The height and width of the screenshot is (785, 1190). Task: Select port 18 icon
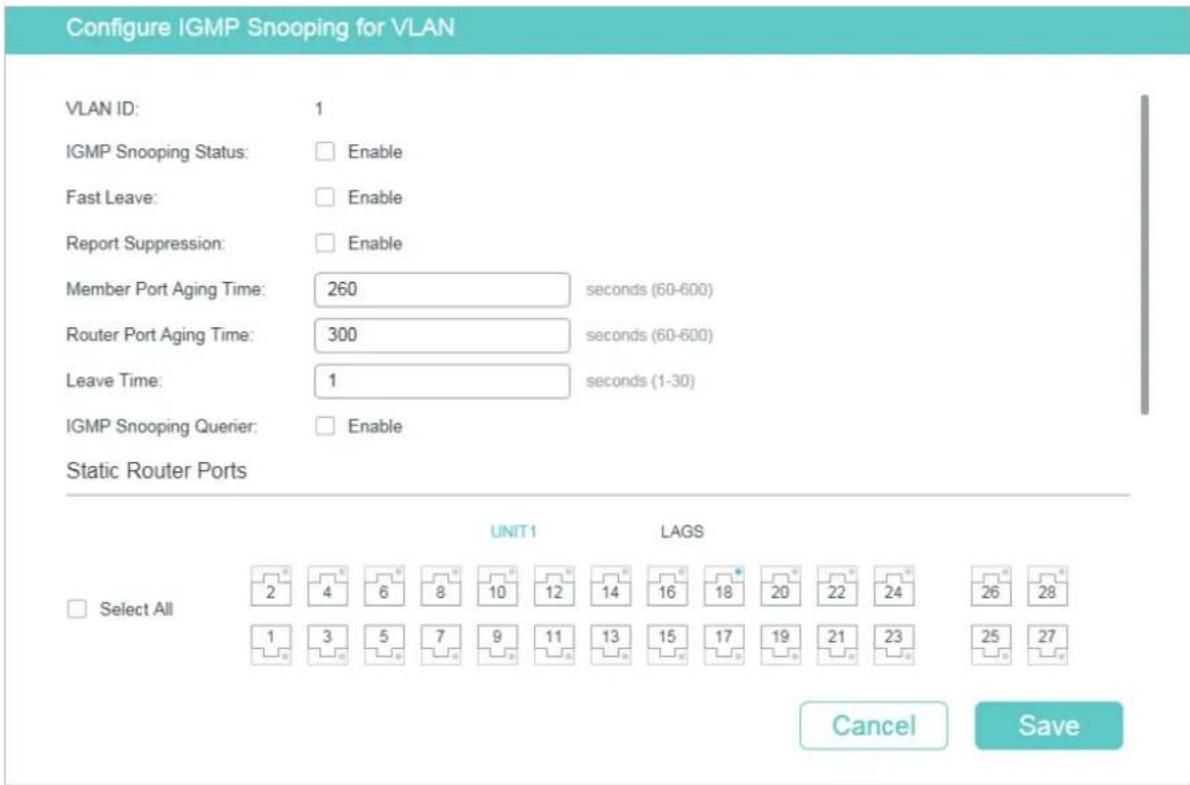point(724,586)
